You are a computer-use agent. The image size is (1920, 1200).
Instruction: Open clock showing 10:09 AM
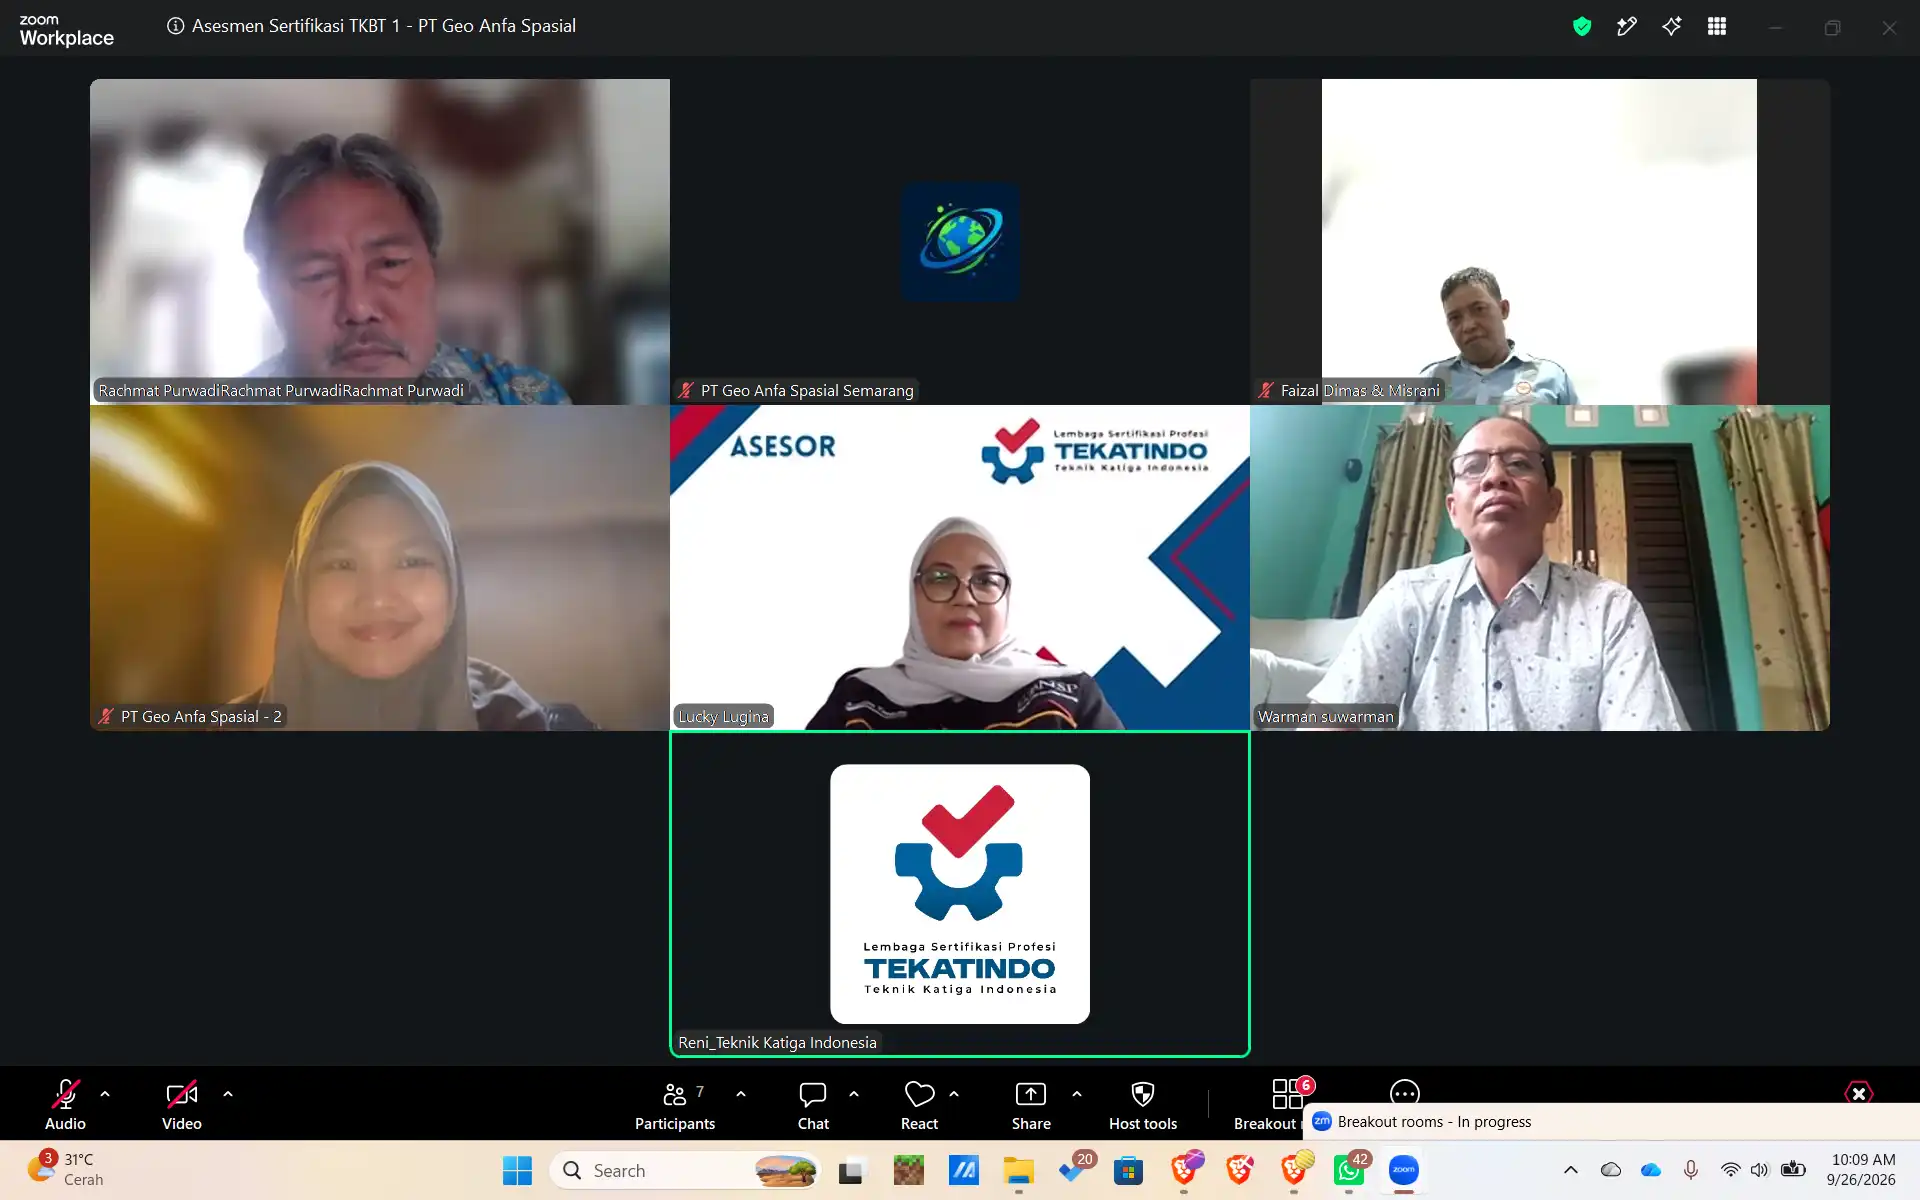click(1862, 1170)
